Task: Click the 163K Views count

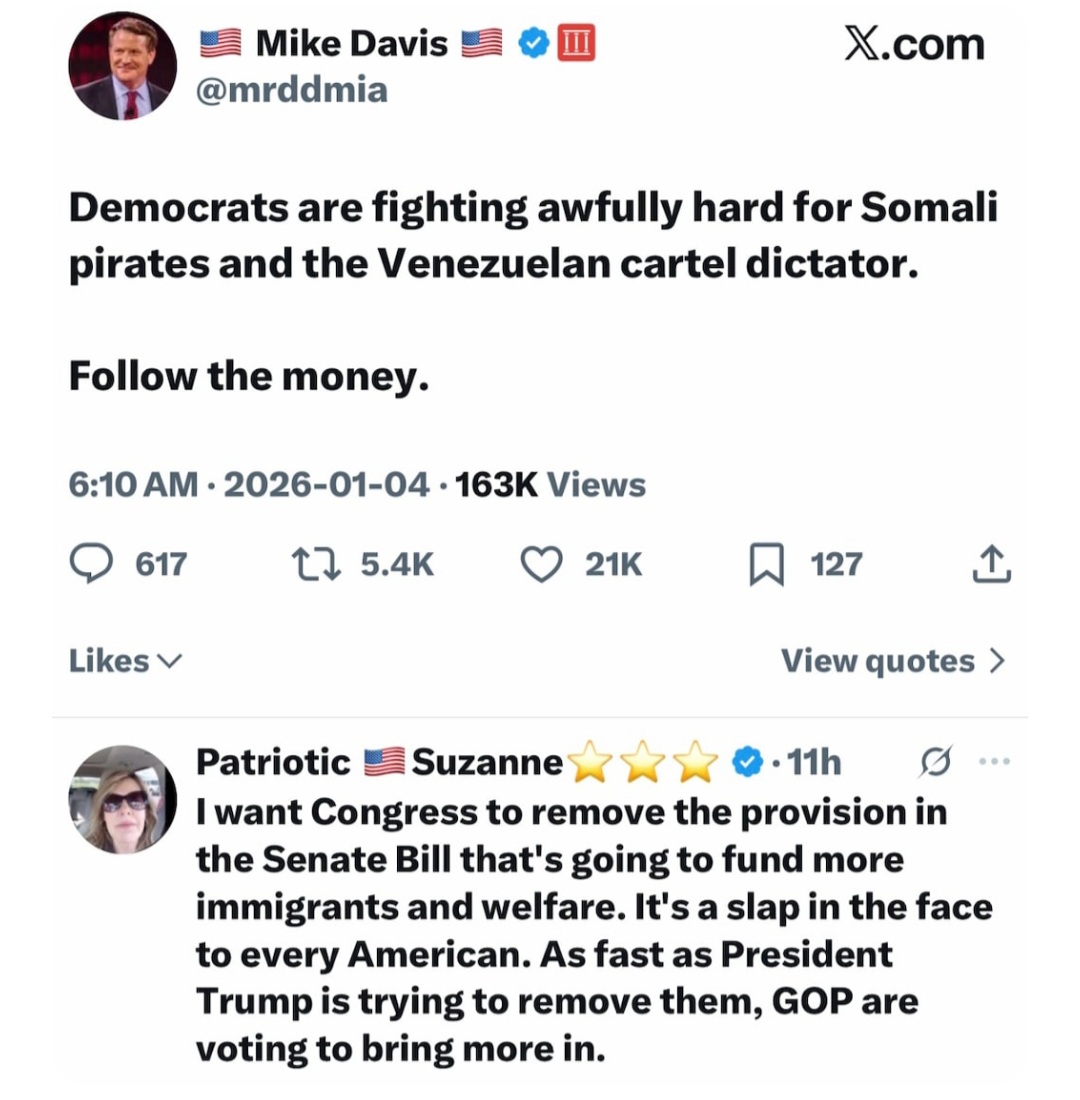Action: coord(550,485)
